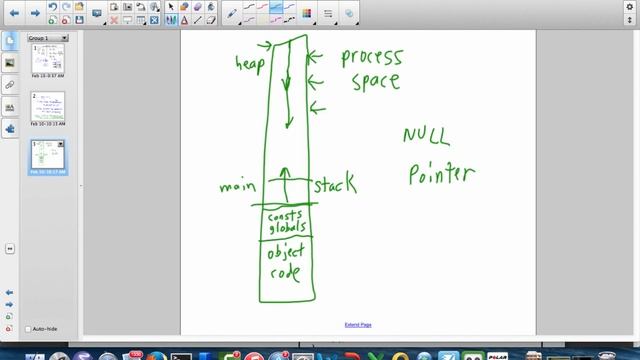Choose the Select arrow tool

pyautogui.click(x=171, y=7)
